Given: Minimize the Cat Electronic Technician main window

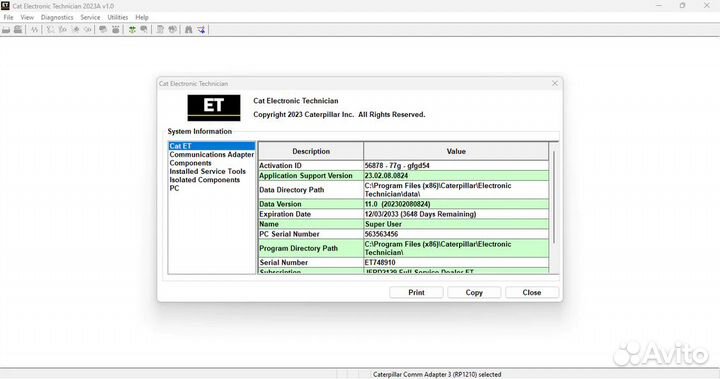Looking at the screenshot, I should (x=659, y=6).
